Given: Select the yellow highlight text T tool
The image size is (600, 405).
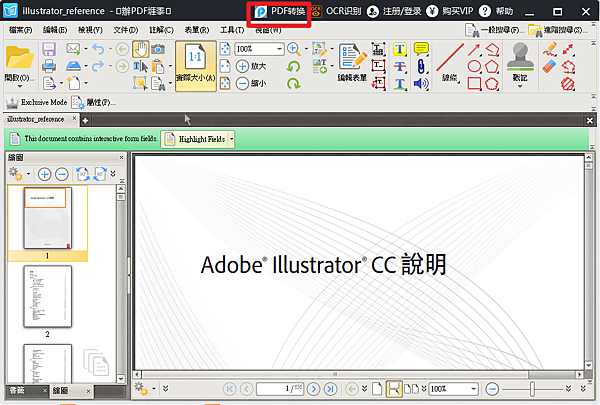Looking at the screenshot, I should [399, 49].
